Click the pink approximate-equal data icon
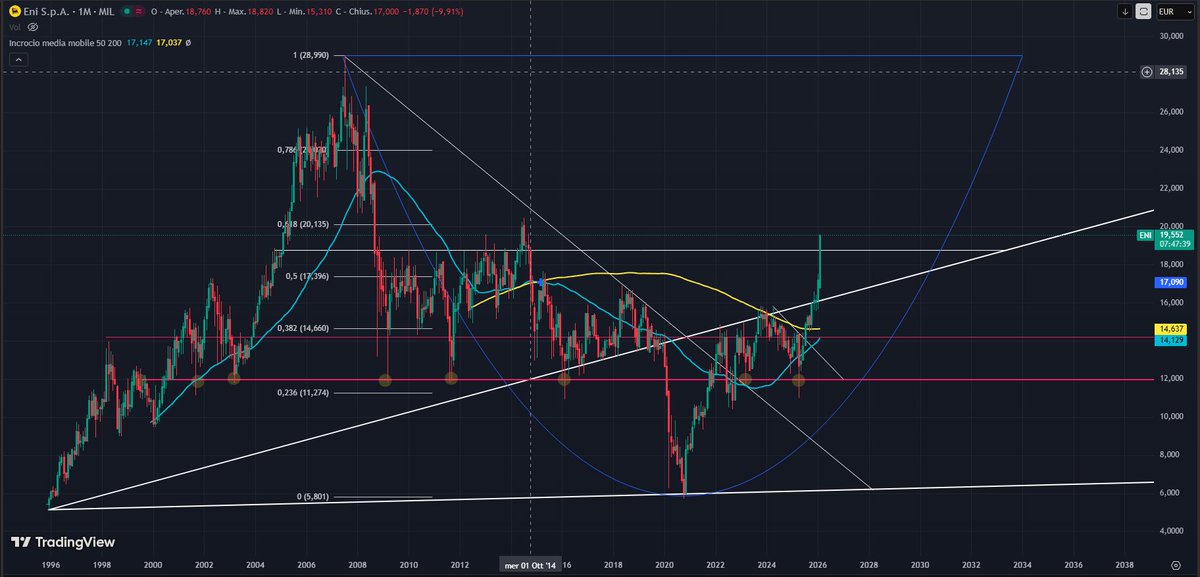The width and height of the screenshot is (1200, 577). point(139,12)
